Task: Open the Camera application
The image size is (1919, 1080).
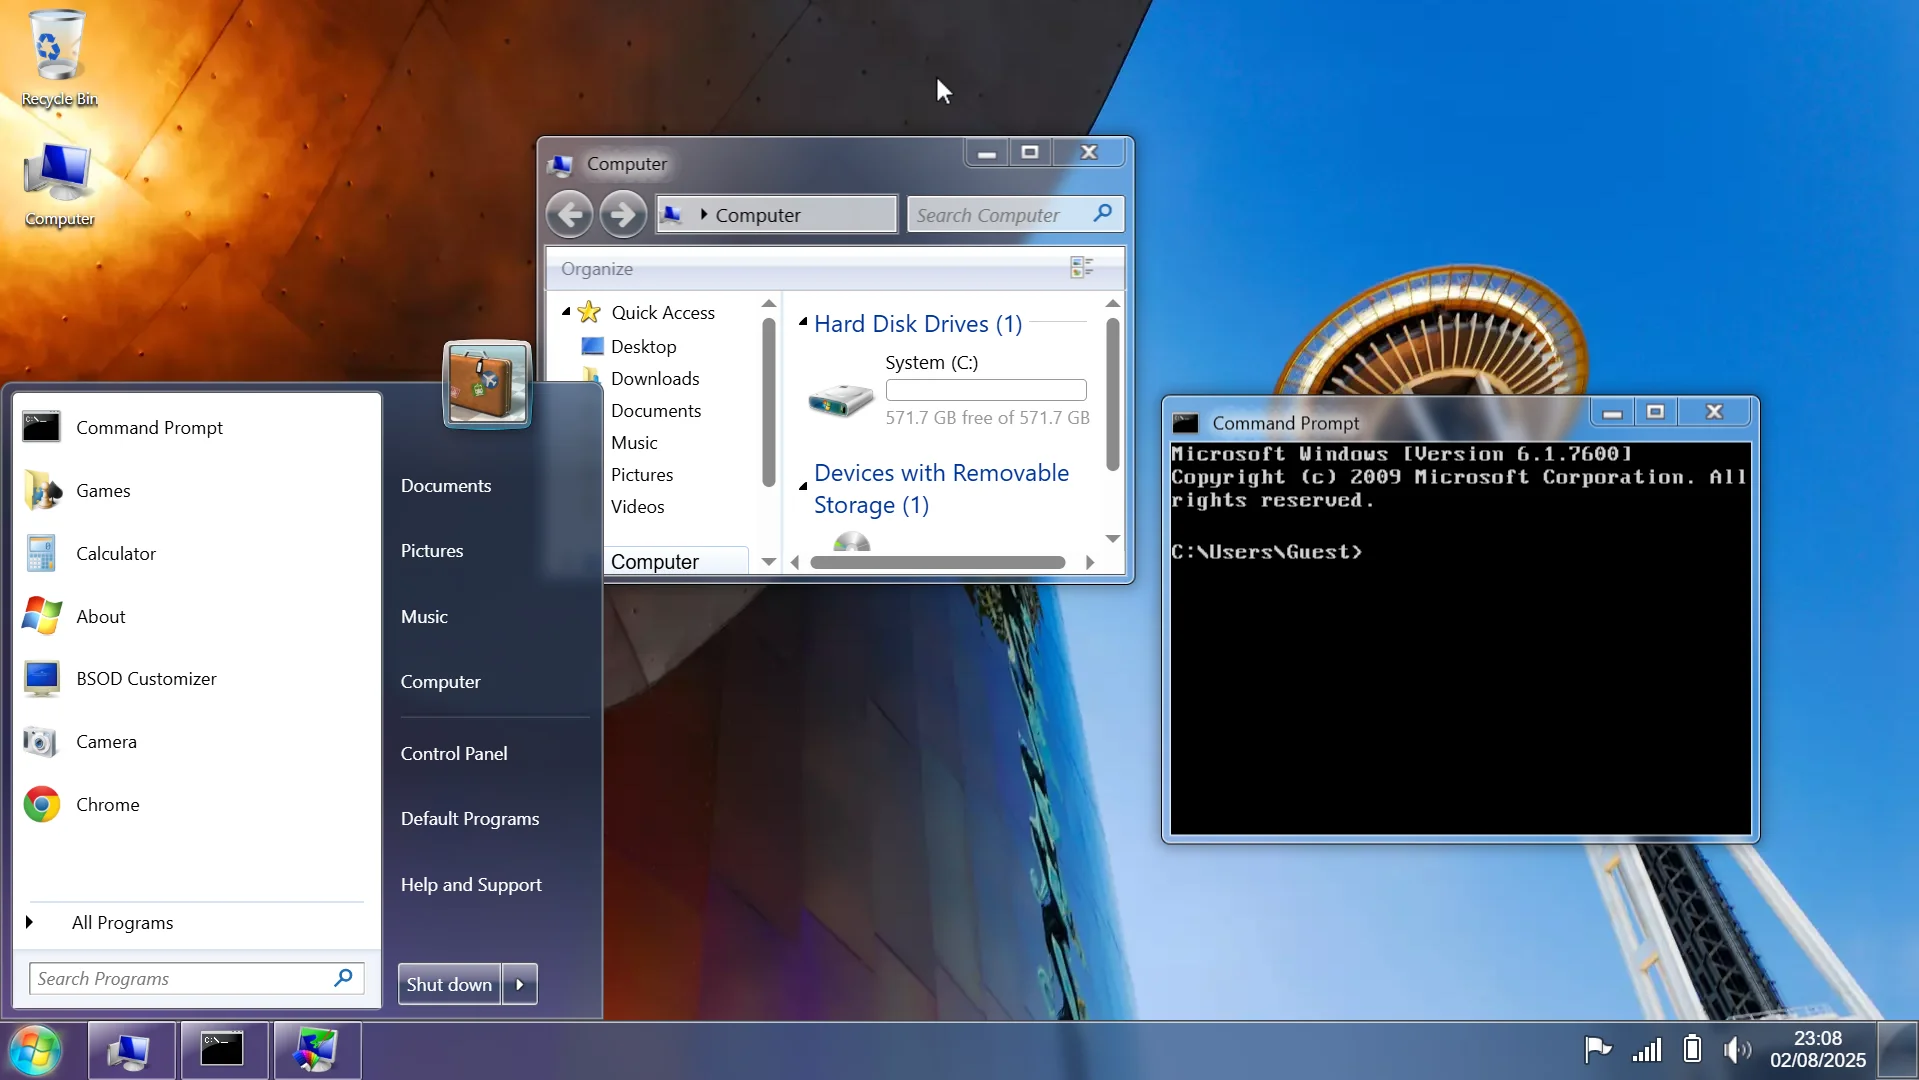Action: (107, 741)
